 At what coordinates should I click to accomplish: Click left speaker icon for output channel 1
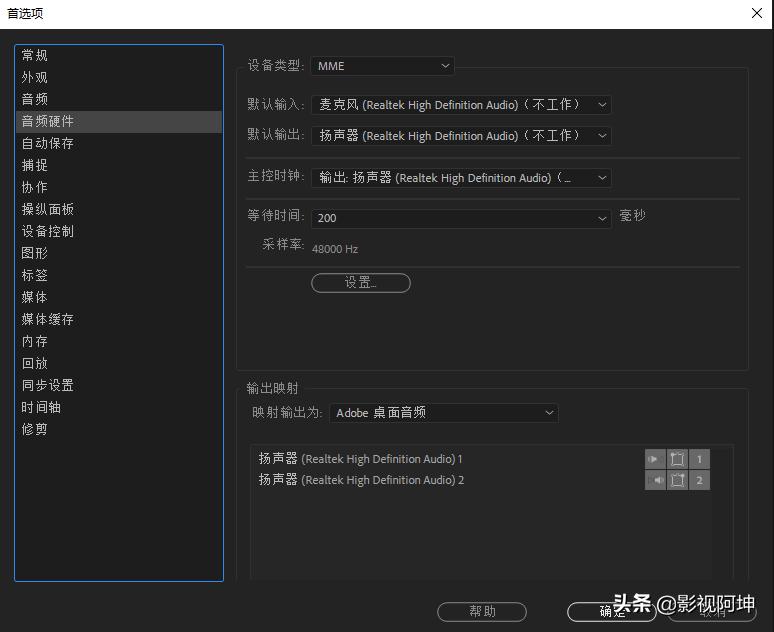pos(655,459)
